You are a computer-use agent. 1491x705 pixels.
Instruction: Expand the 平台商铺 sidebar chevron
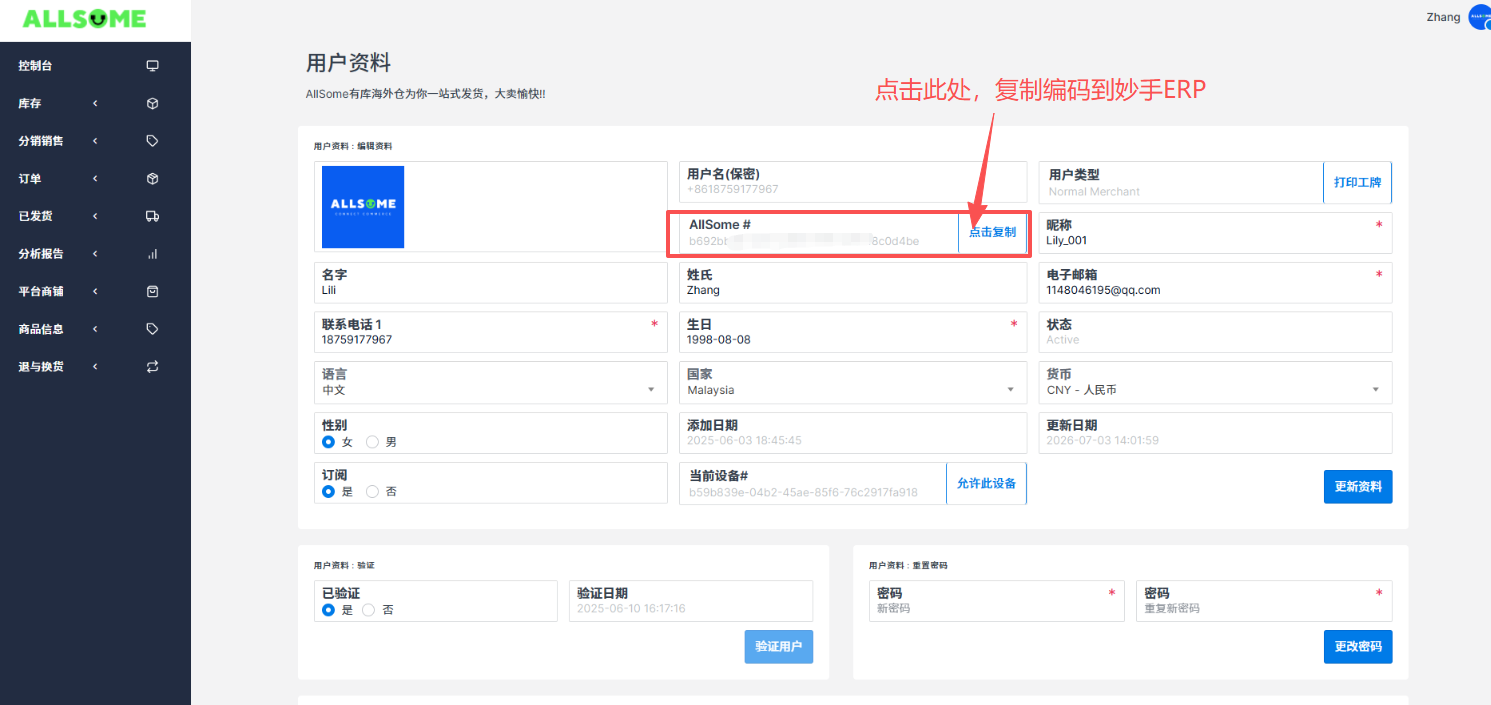pyautogui.click(x=95, y=292)
